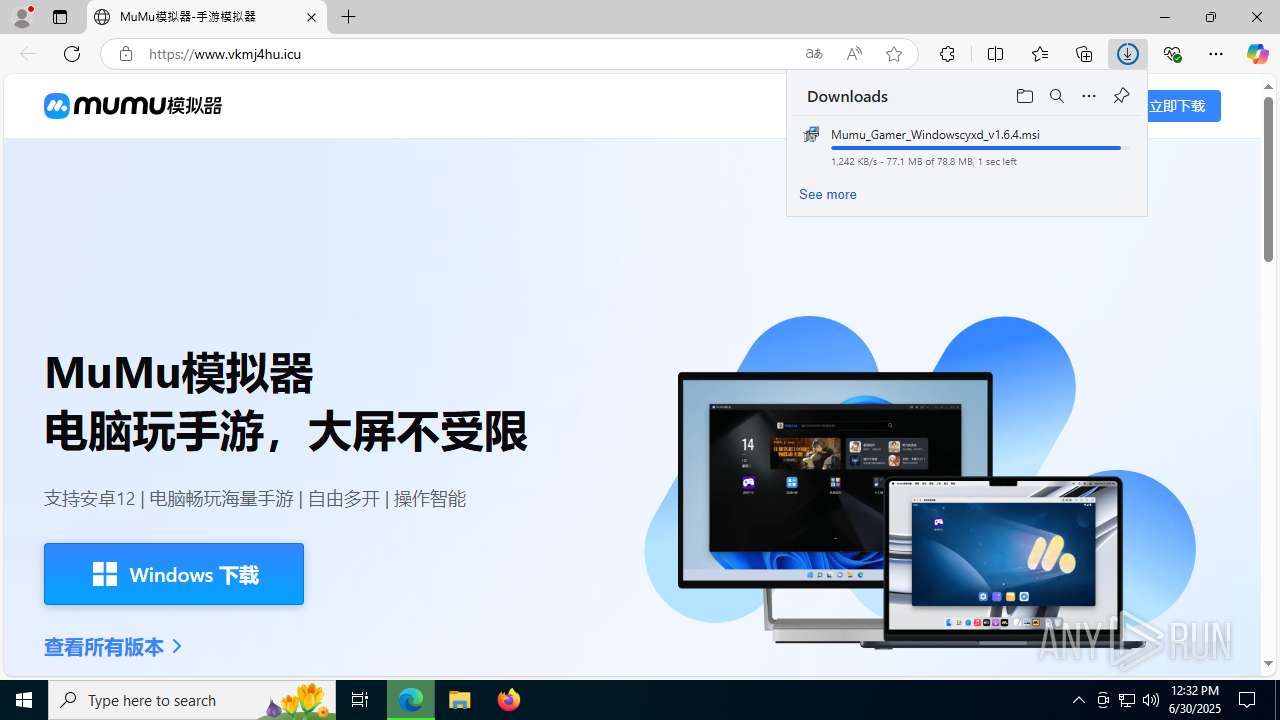This screenshot has width=1280, height=720.
Task: Open File Explorer from the taskbar
Action: (x=460, y=700)
